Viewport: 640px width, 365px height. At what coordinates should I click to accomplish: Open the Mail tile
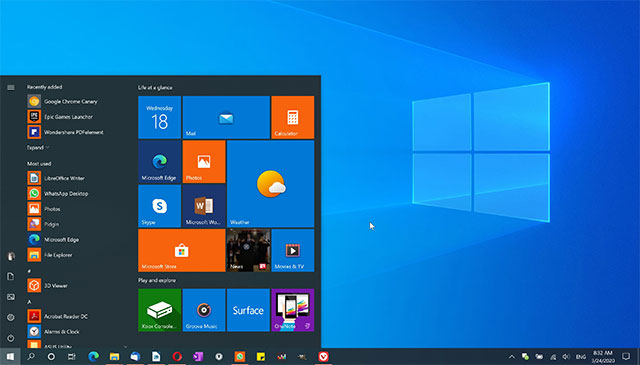(226, 118)
